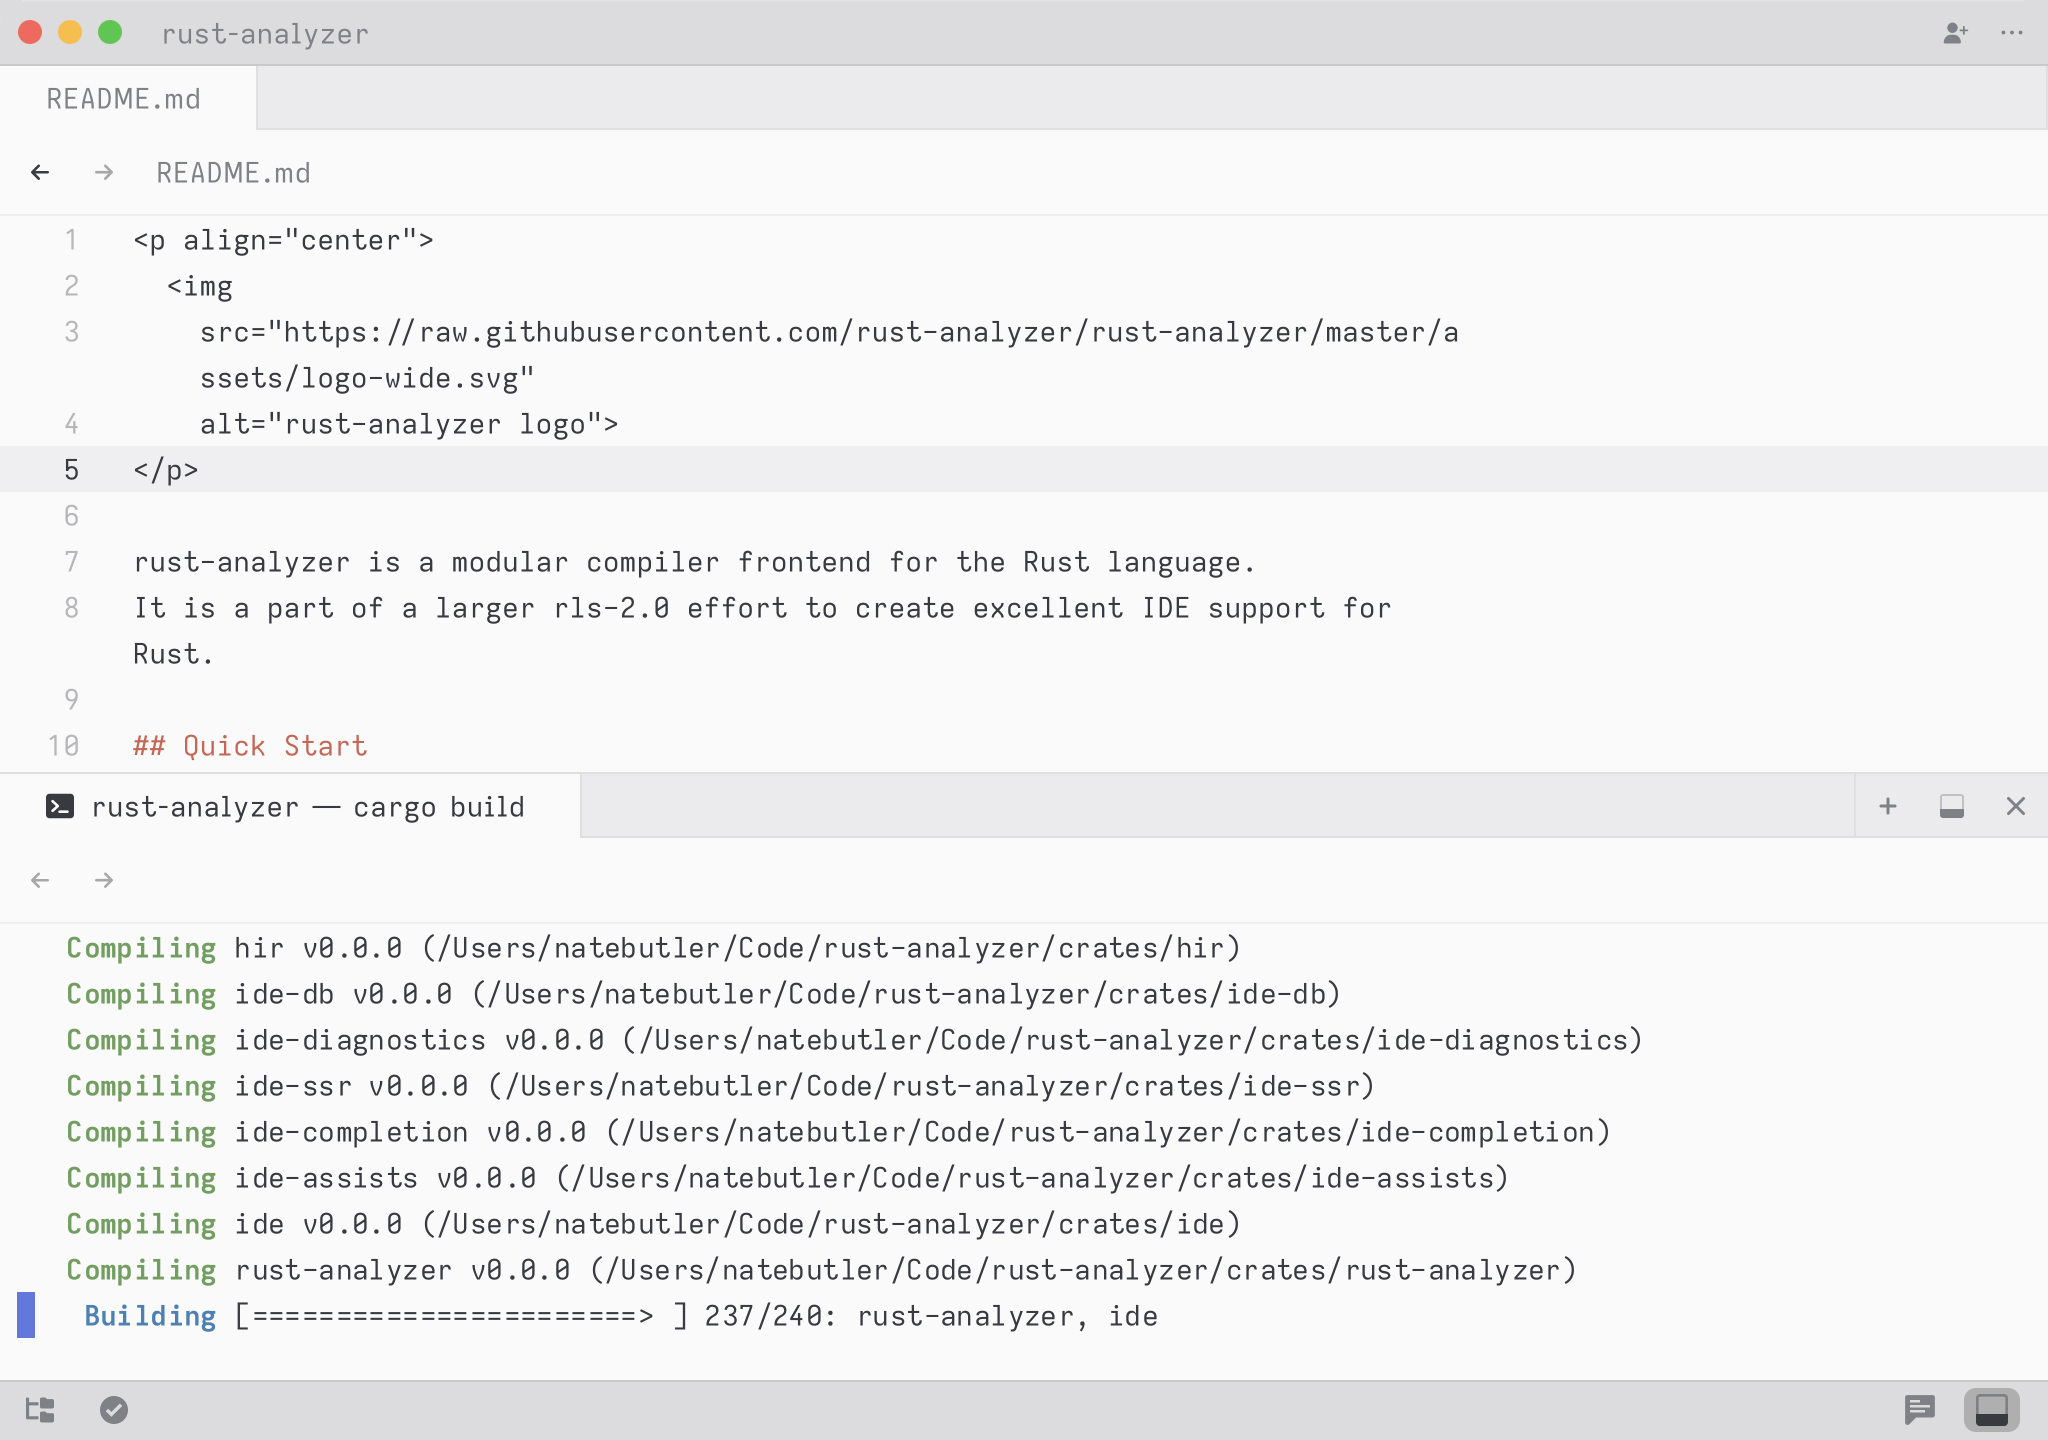Screen dimensions: 2048x1440
Task: Go back using editor back arrow
Action: (x=40, y=173)
